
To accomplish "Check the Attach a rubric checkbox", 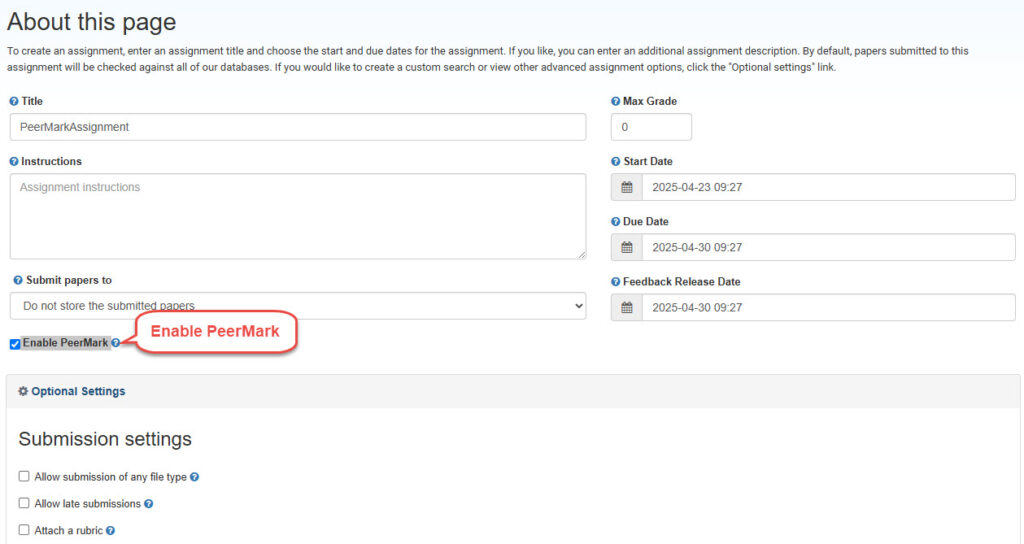I will 24,530.
